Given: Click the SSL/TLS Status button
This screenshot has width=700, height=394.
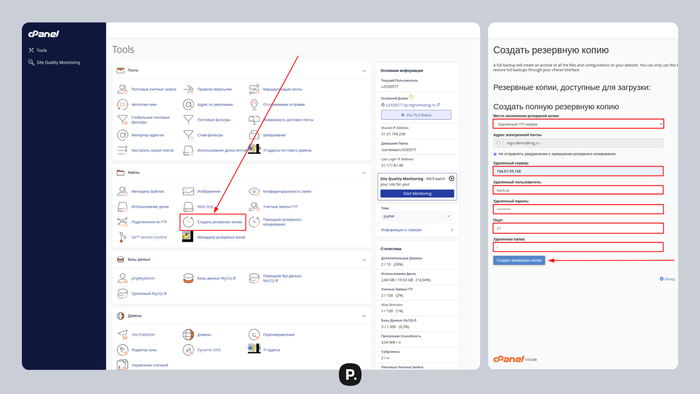Looking at the screenshot, I should pyautogui.click(x=416, y=115).
